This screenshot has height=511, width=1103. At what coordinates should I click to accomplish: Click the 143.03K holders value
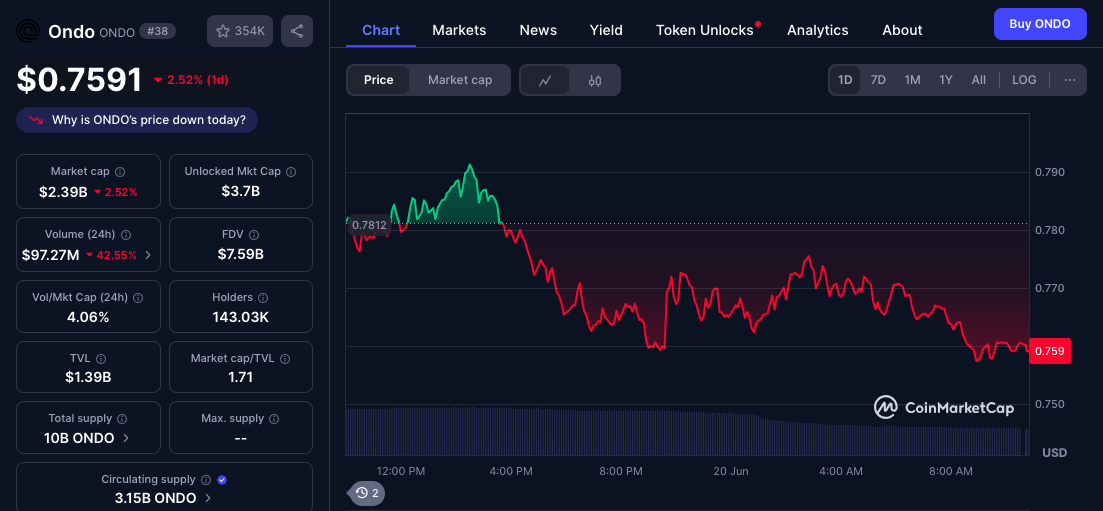pos(241,317)
